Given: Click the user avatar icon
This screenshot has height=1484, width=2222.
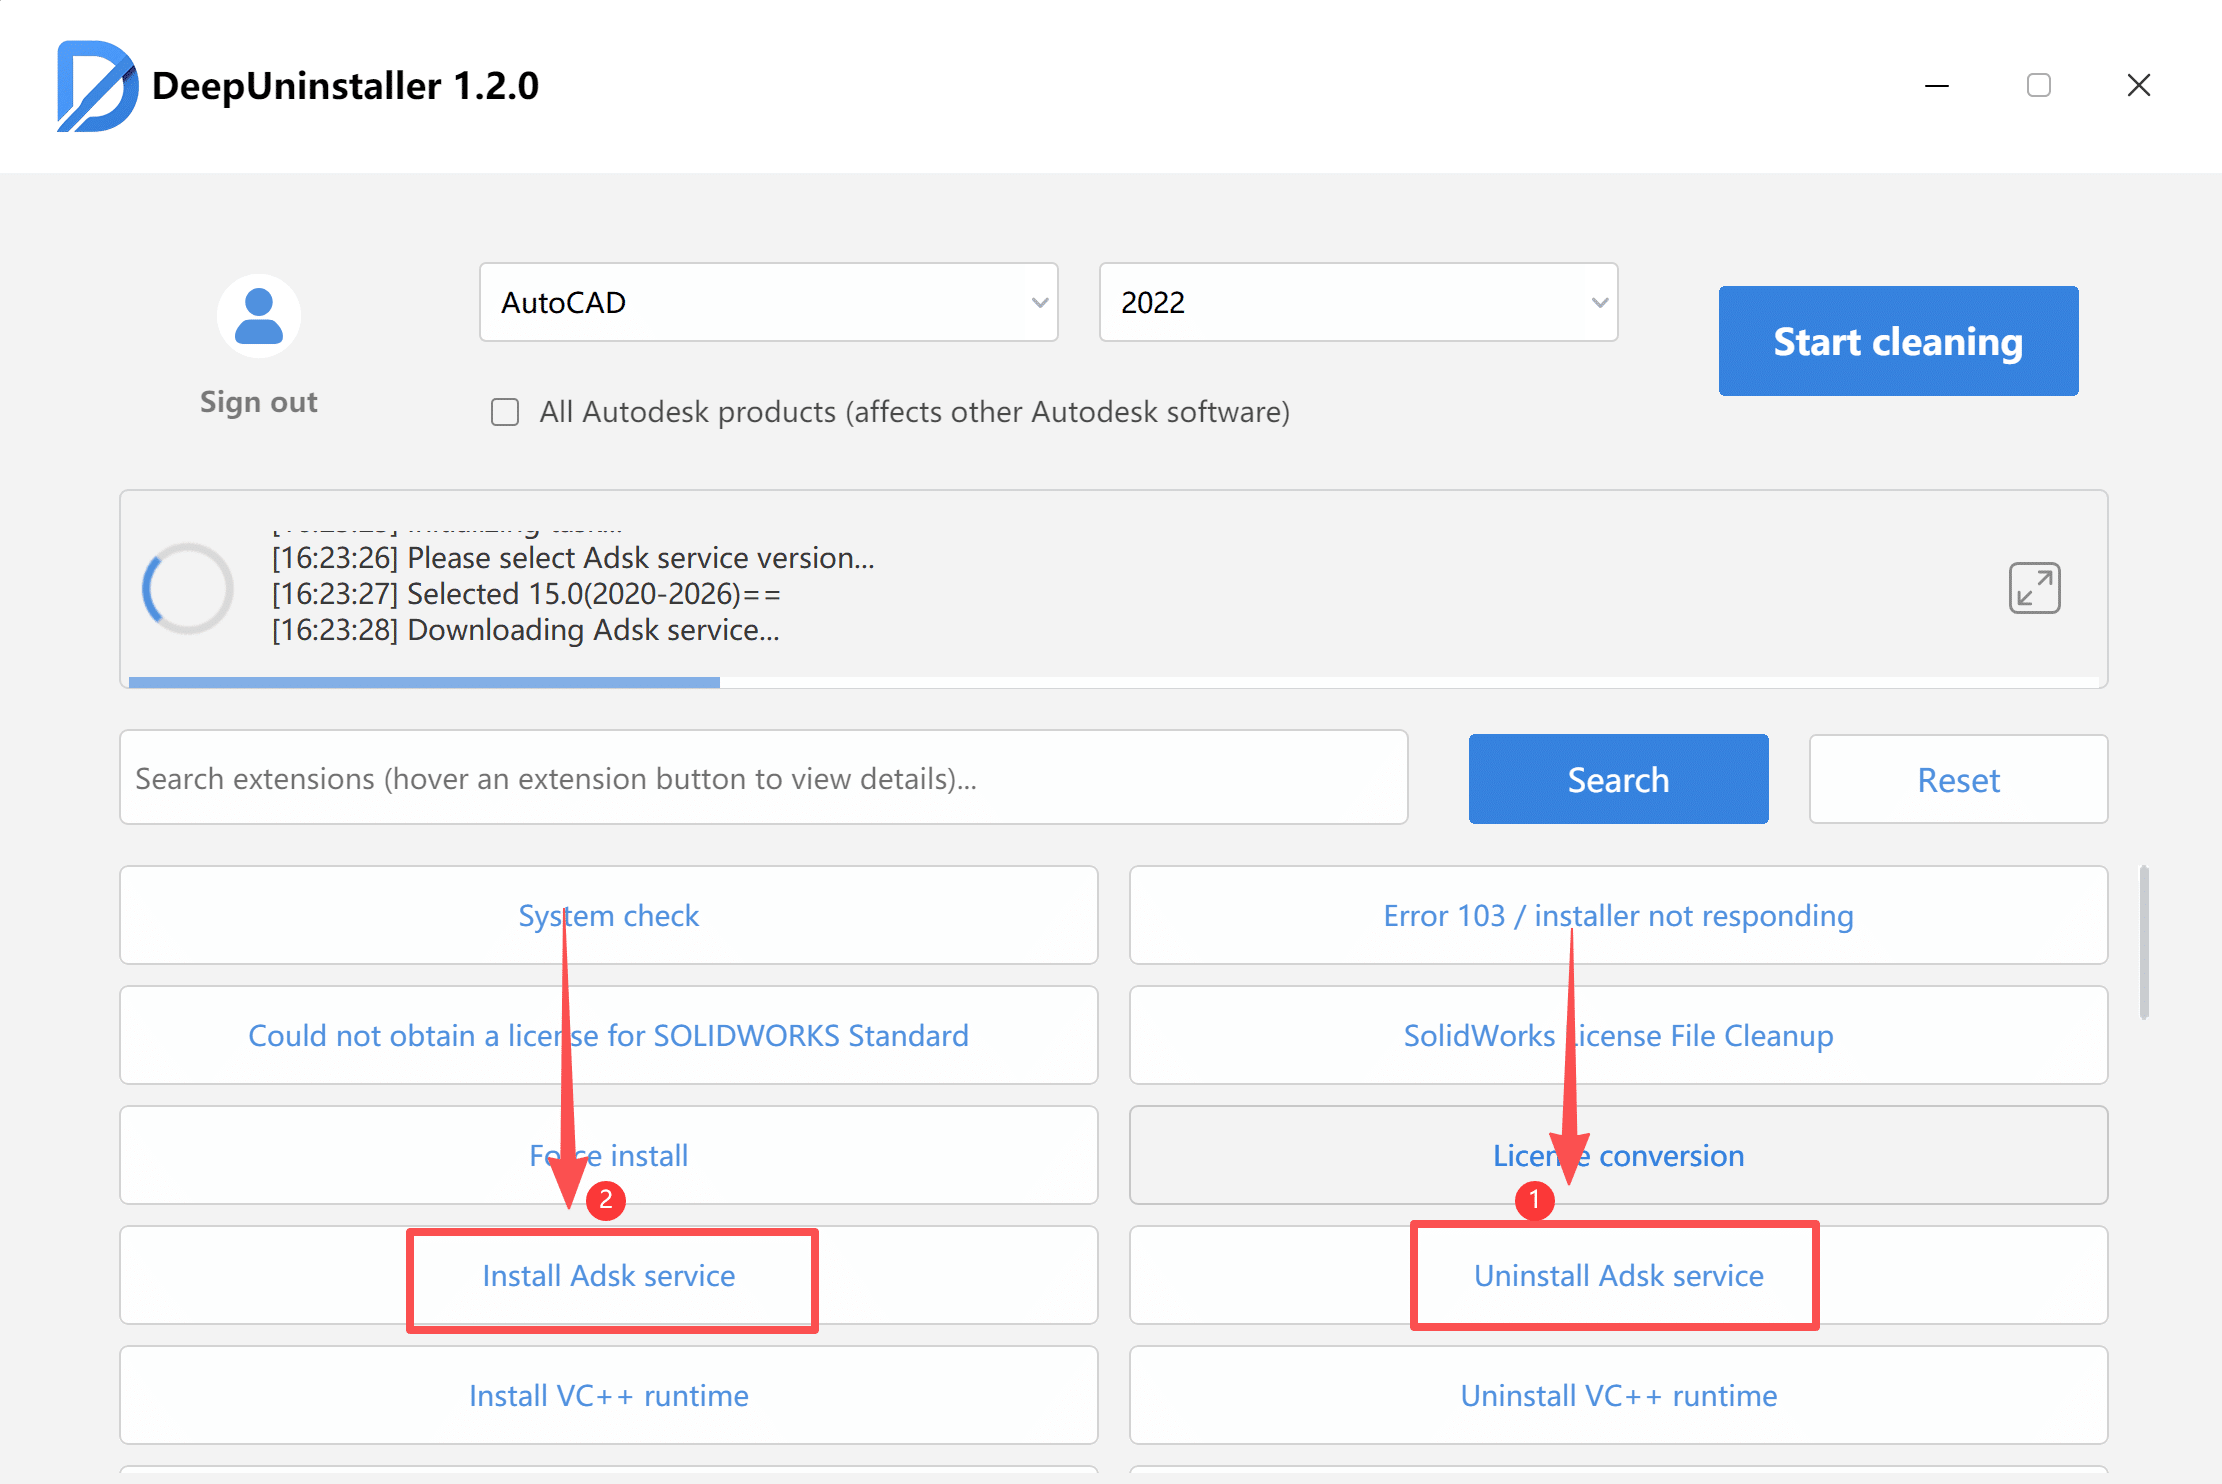Looking at the screenshot, I should click(259, 316).
